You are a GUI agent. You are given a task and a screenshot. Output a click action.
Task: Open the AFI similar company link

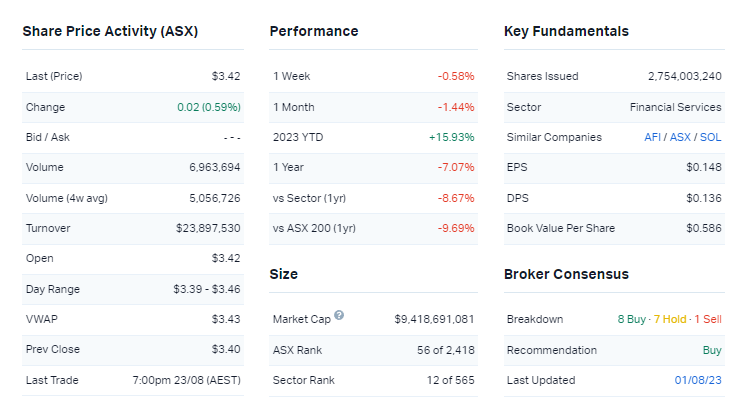[x=655, y=137]
